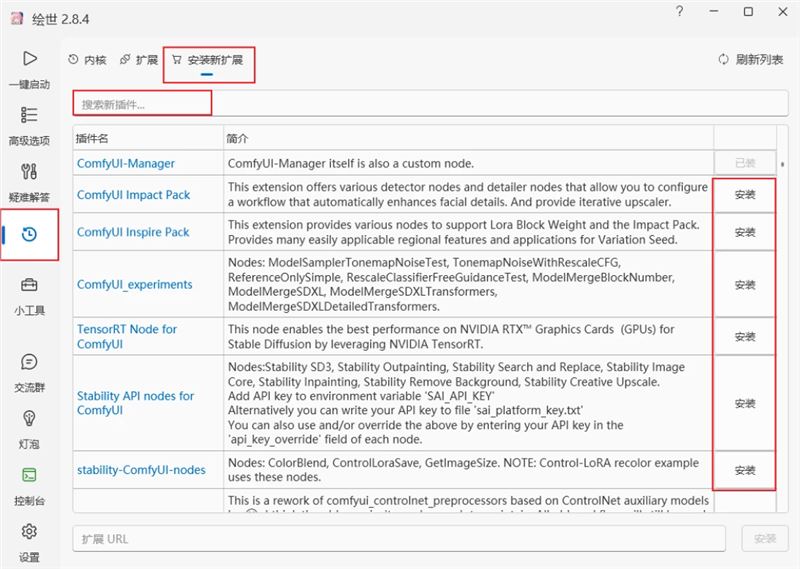Click the 灯泡 lightbulb icon
This screenshot has width=800, height=569.
coord(29,418)
